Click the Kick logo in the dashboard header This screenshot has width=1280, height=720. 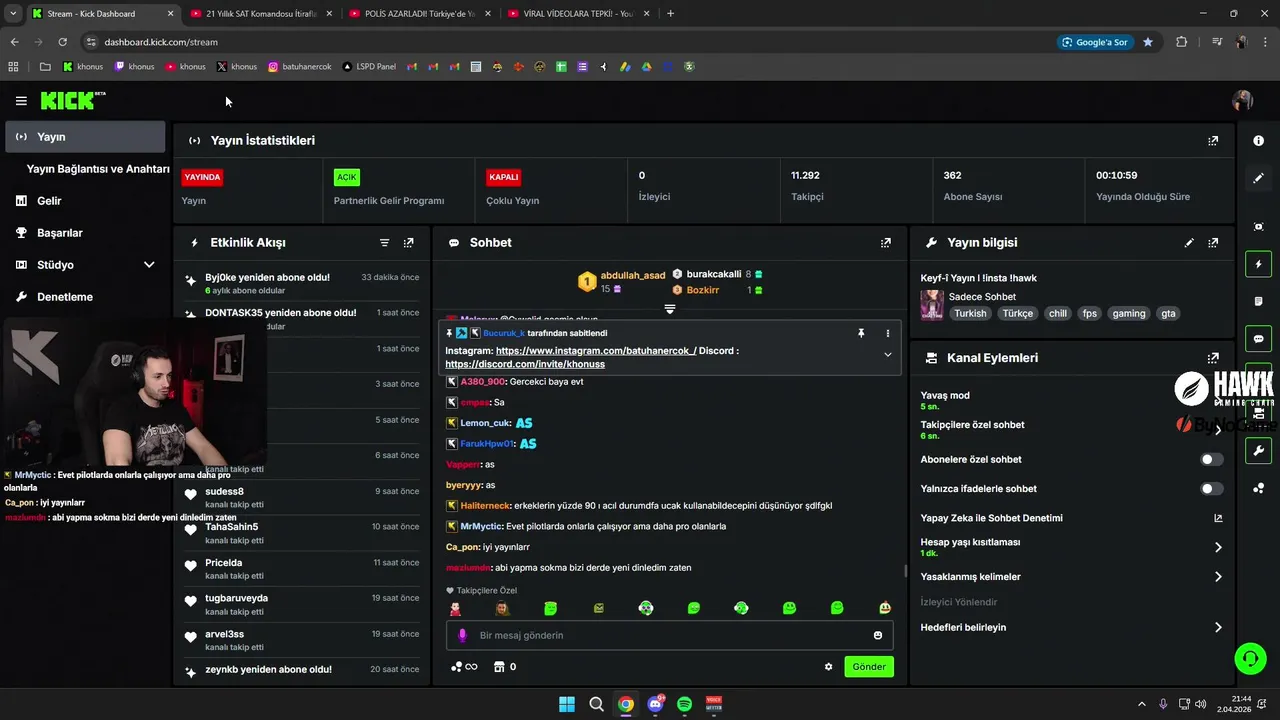point(72,100)
